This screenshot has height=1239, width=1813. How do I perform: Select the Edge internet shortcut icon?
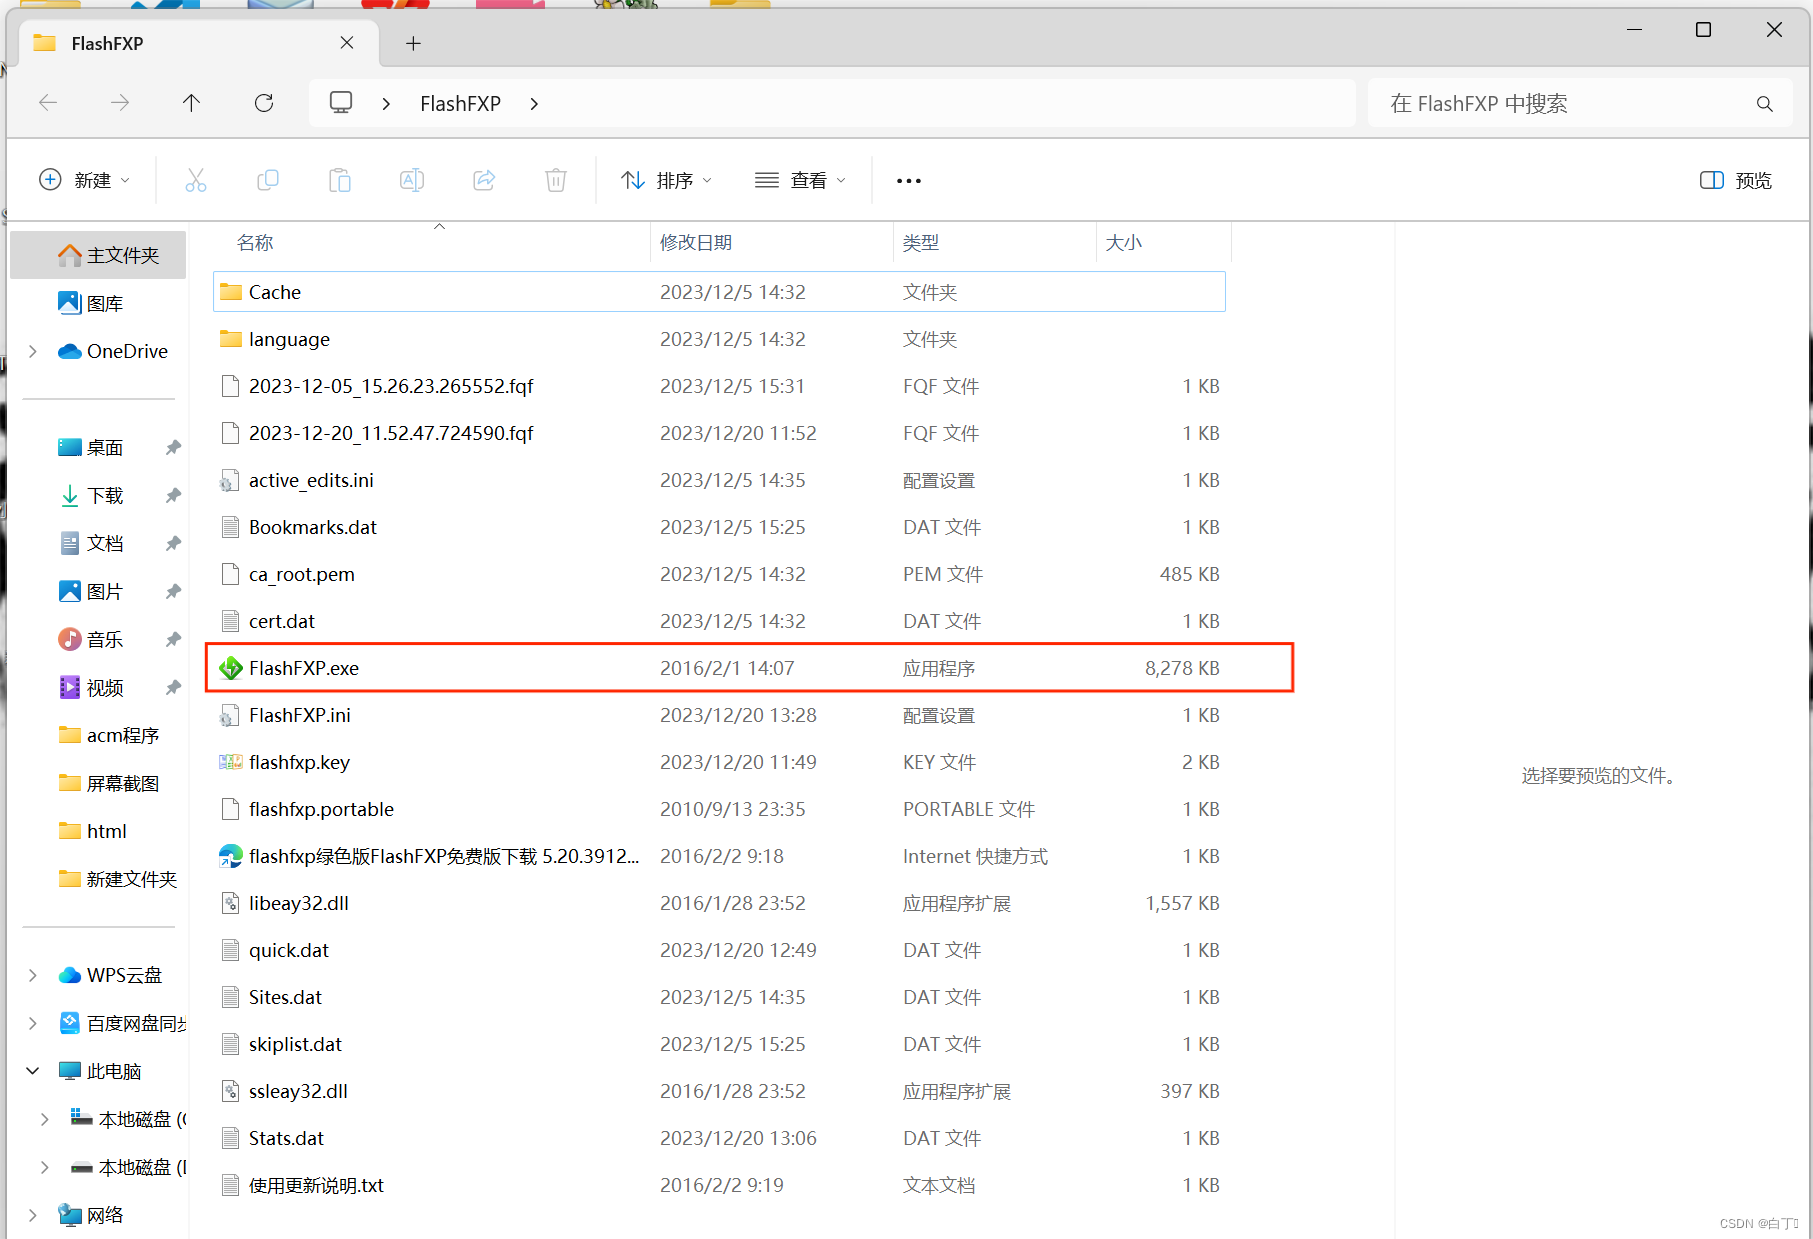pos(231,856)
